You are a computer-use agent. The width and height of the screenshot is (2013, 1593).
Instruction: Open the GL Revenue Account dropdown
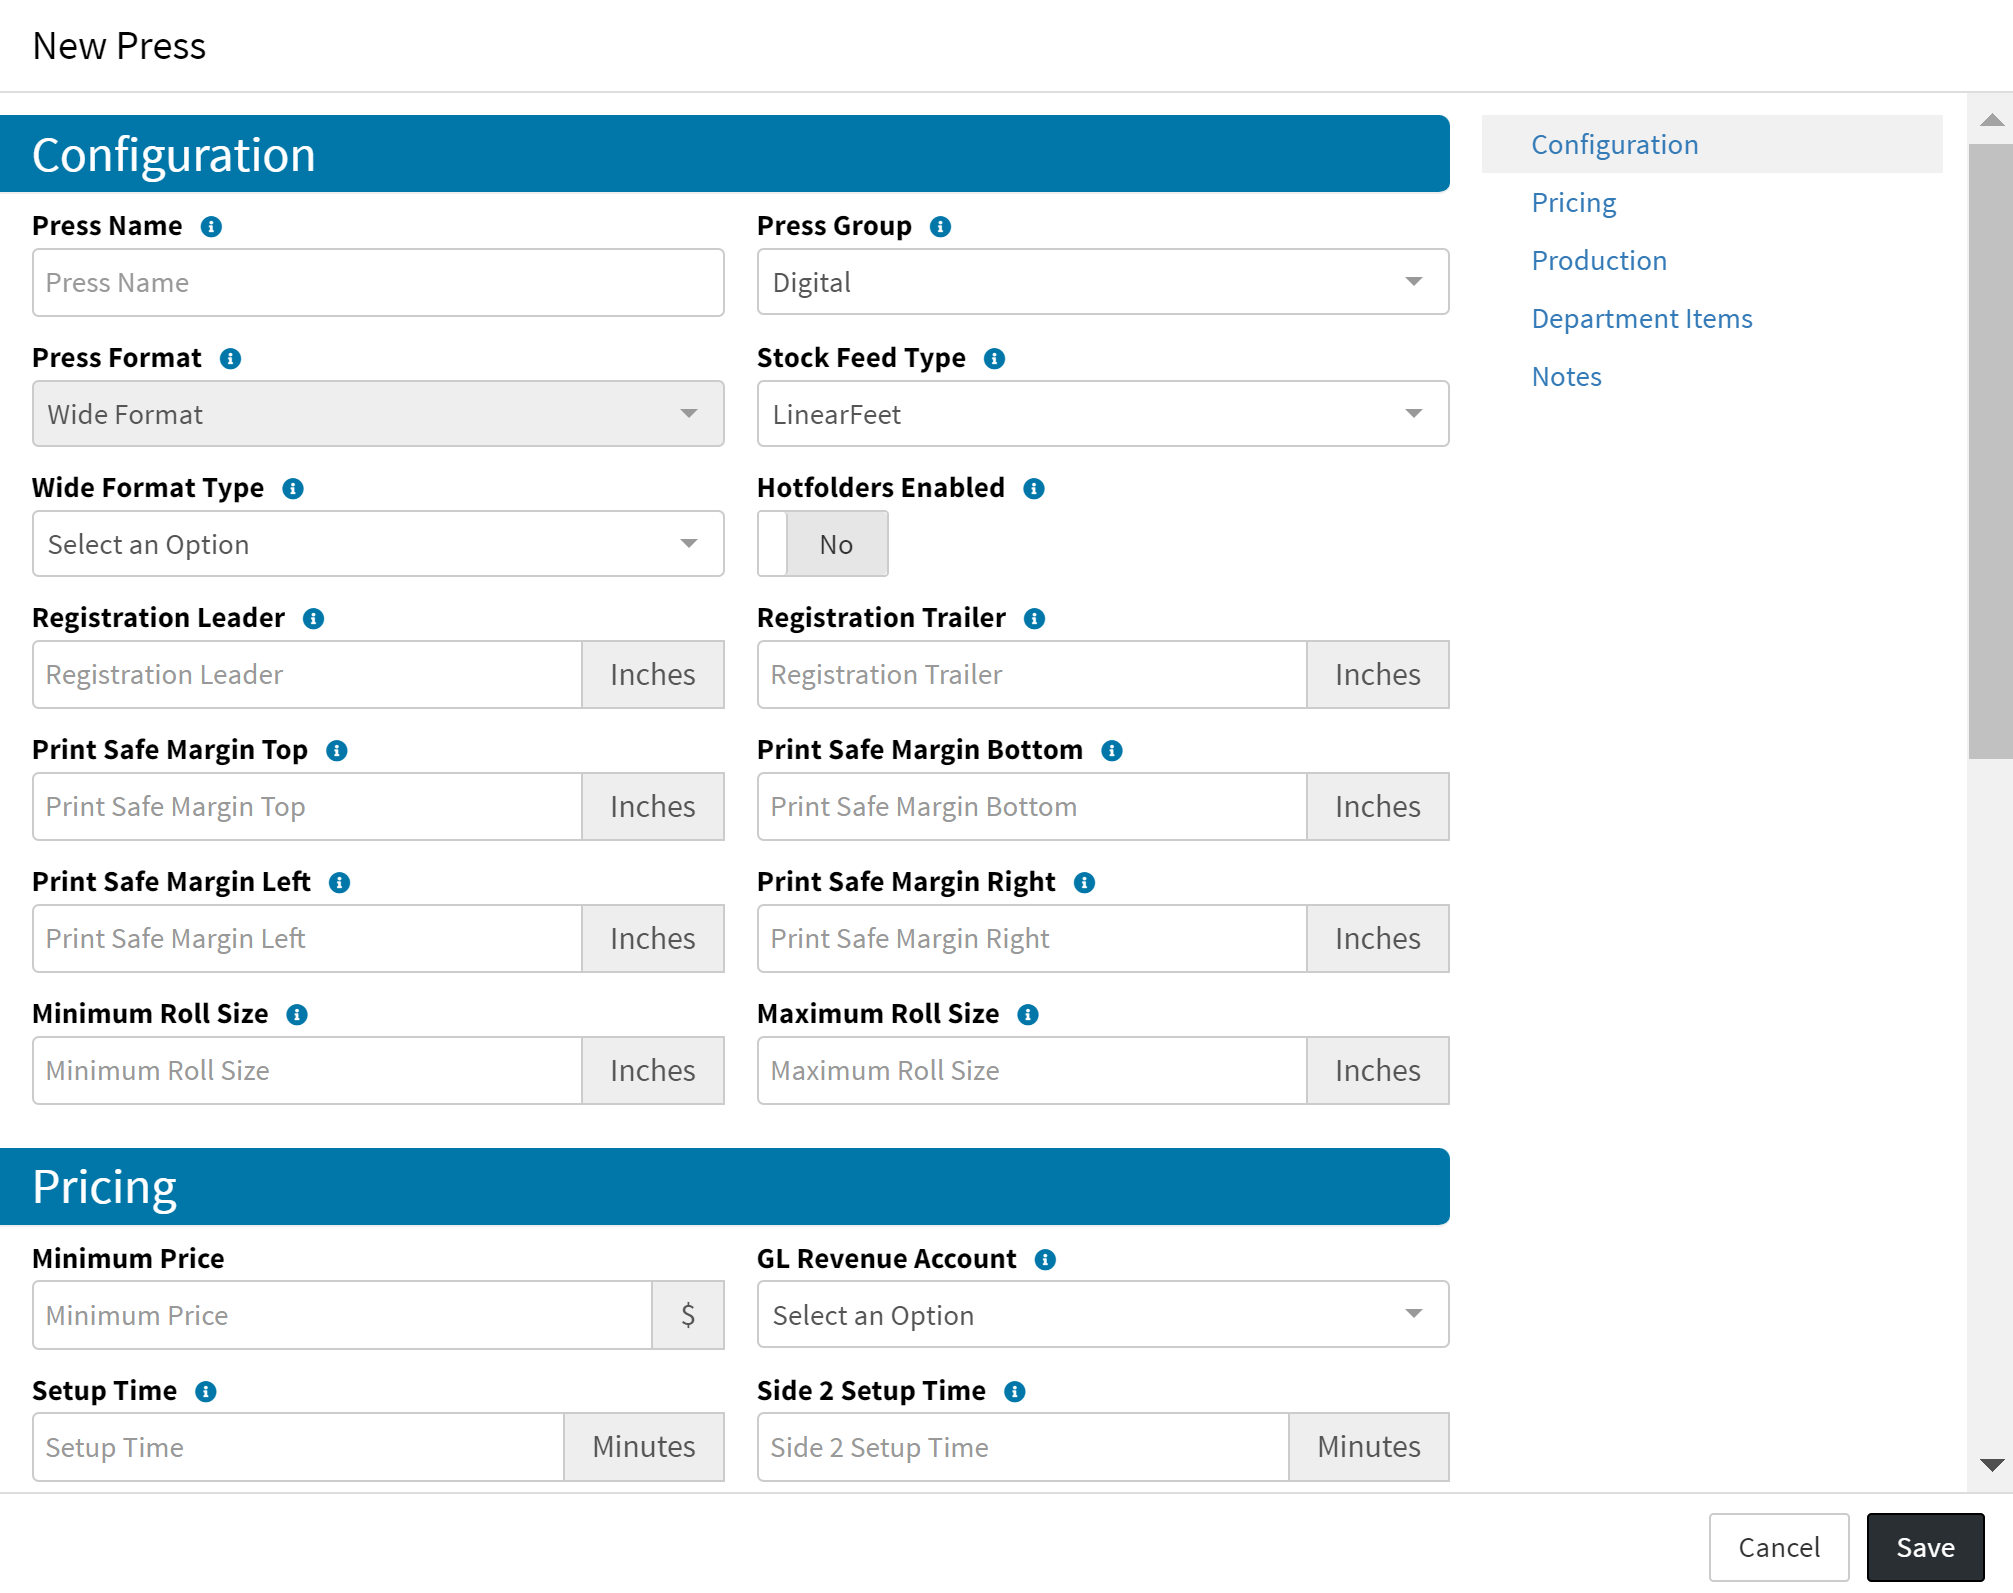pos(1102,1315)
